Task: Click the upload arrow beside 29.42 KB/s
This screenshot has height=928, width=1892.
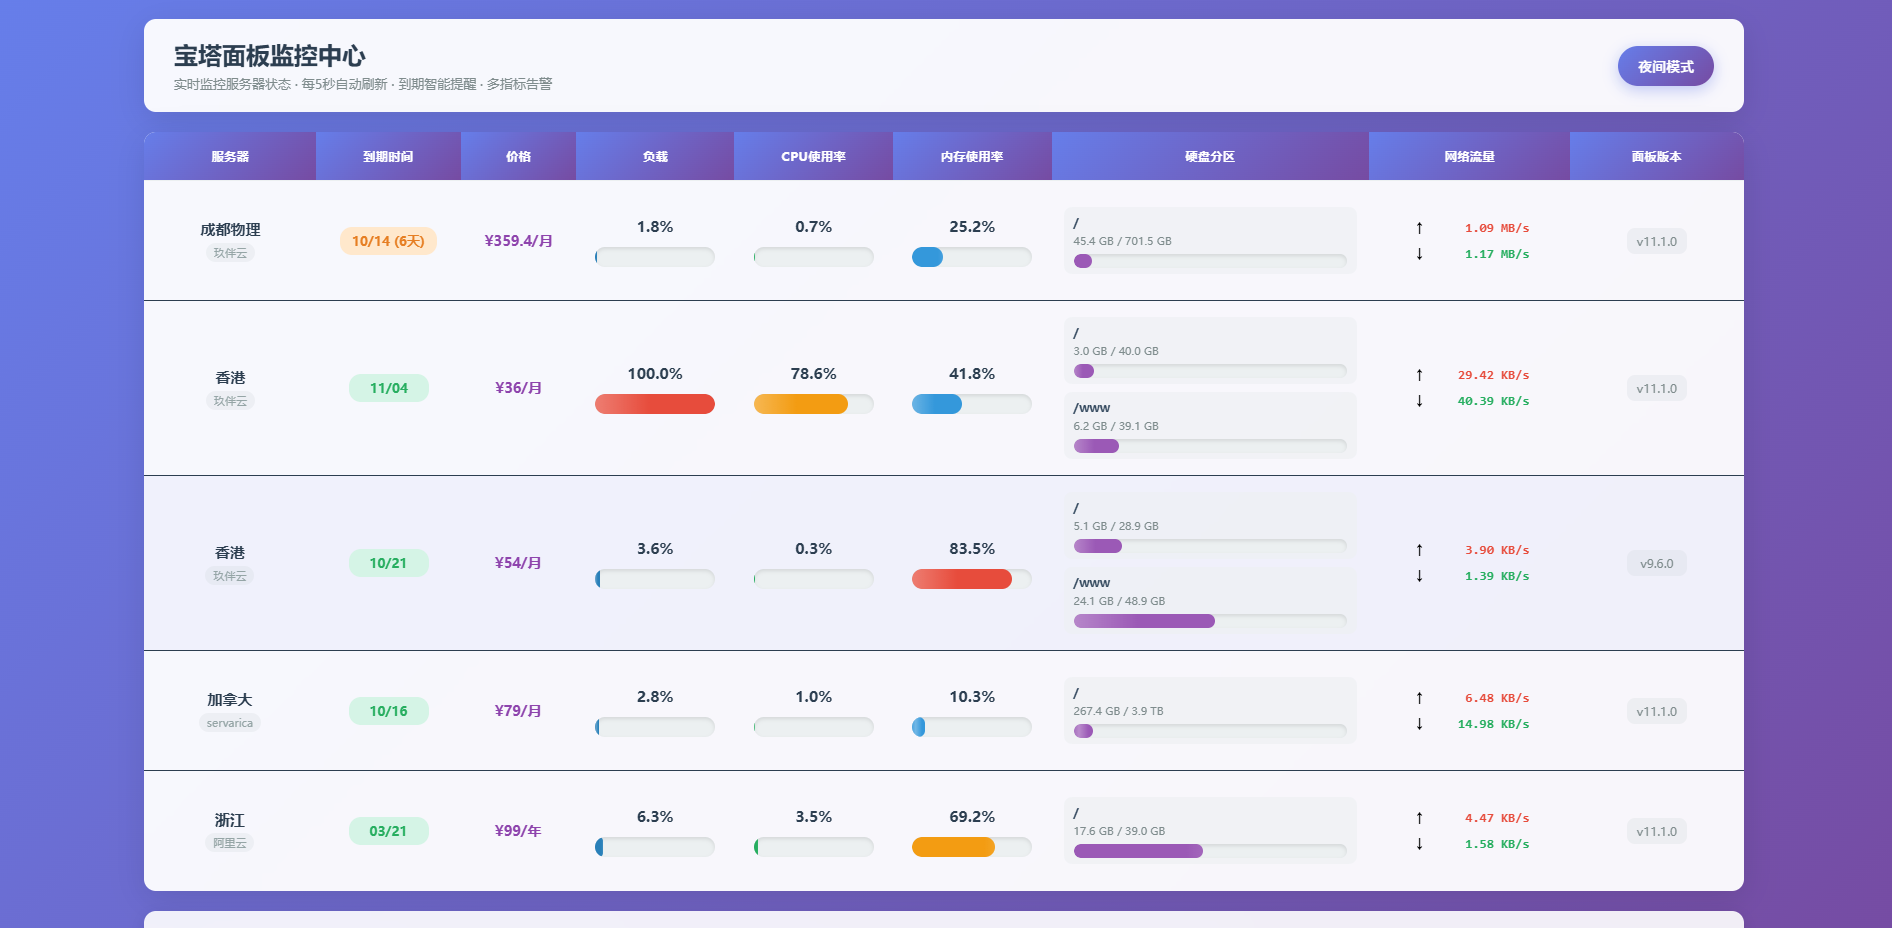Action: pos(1419,375)
